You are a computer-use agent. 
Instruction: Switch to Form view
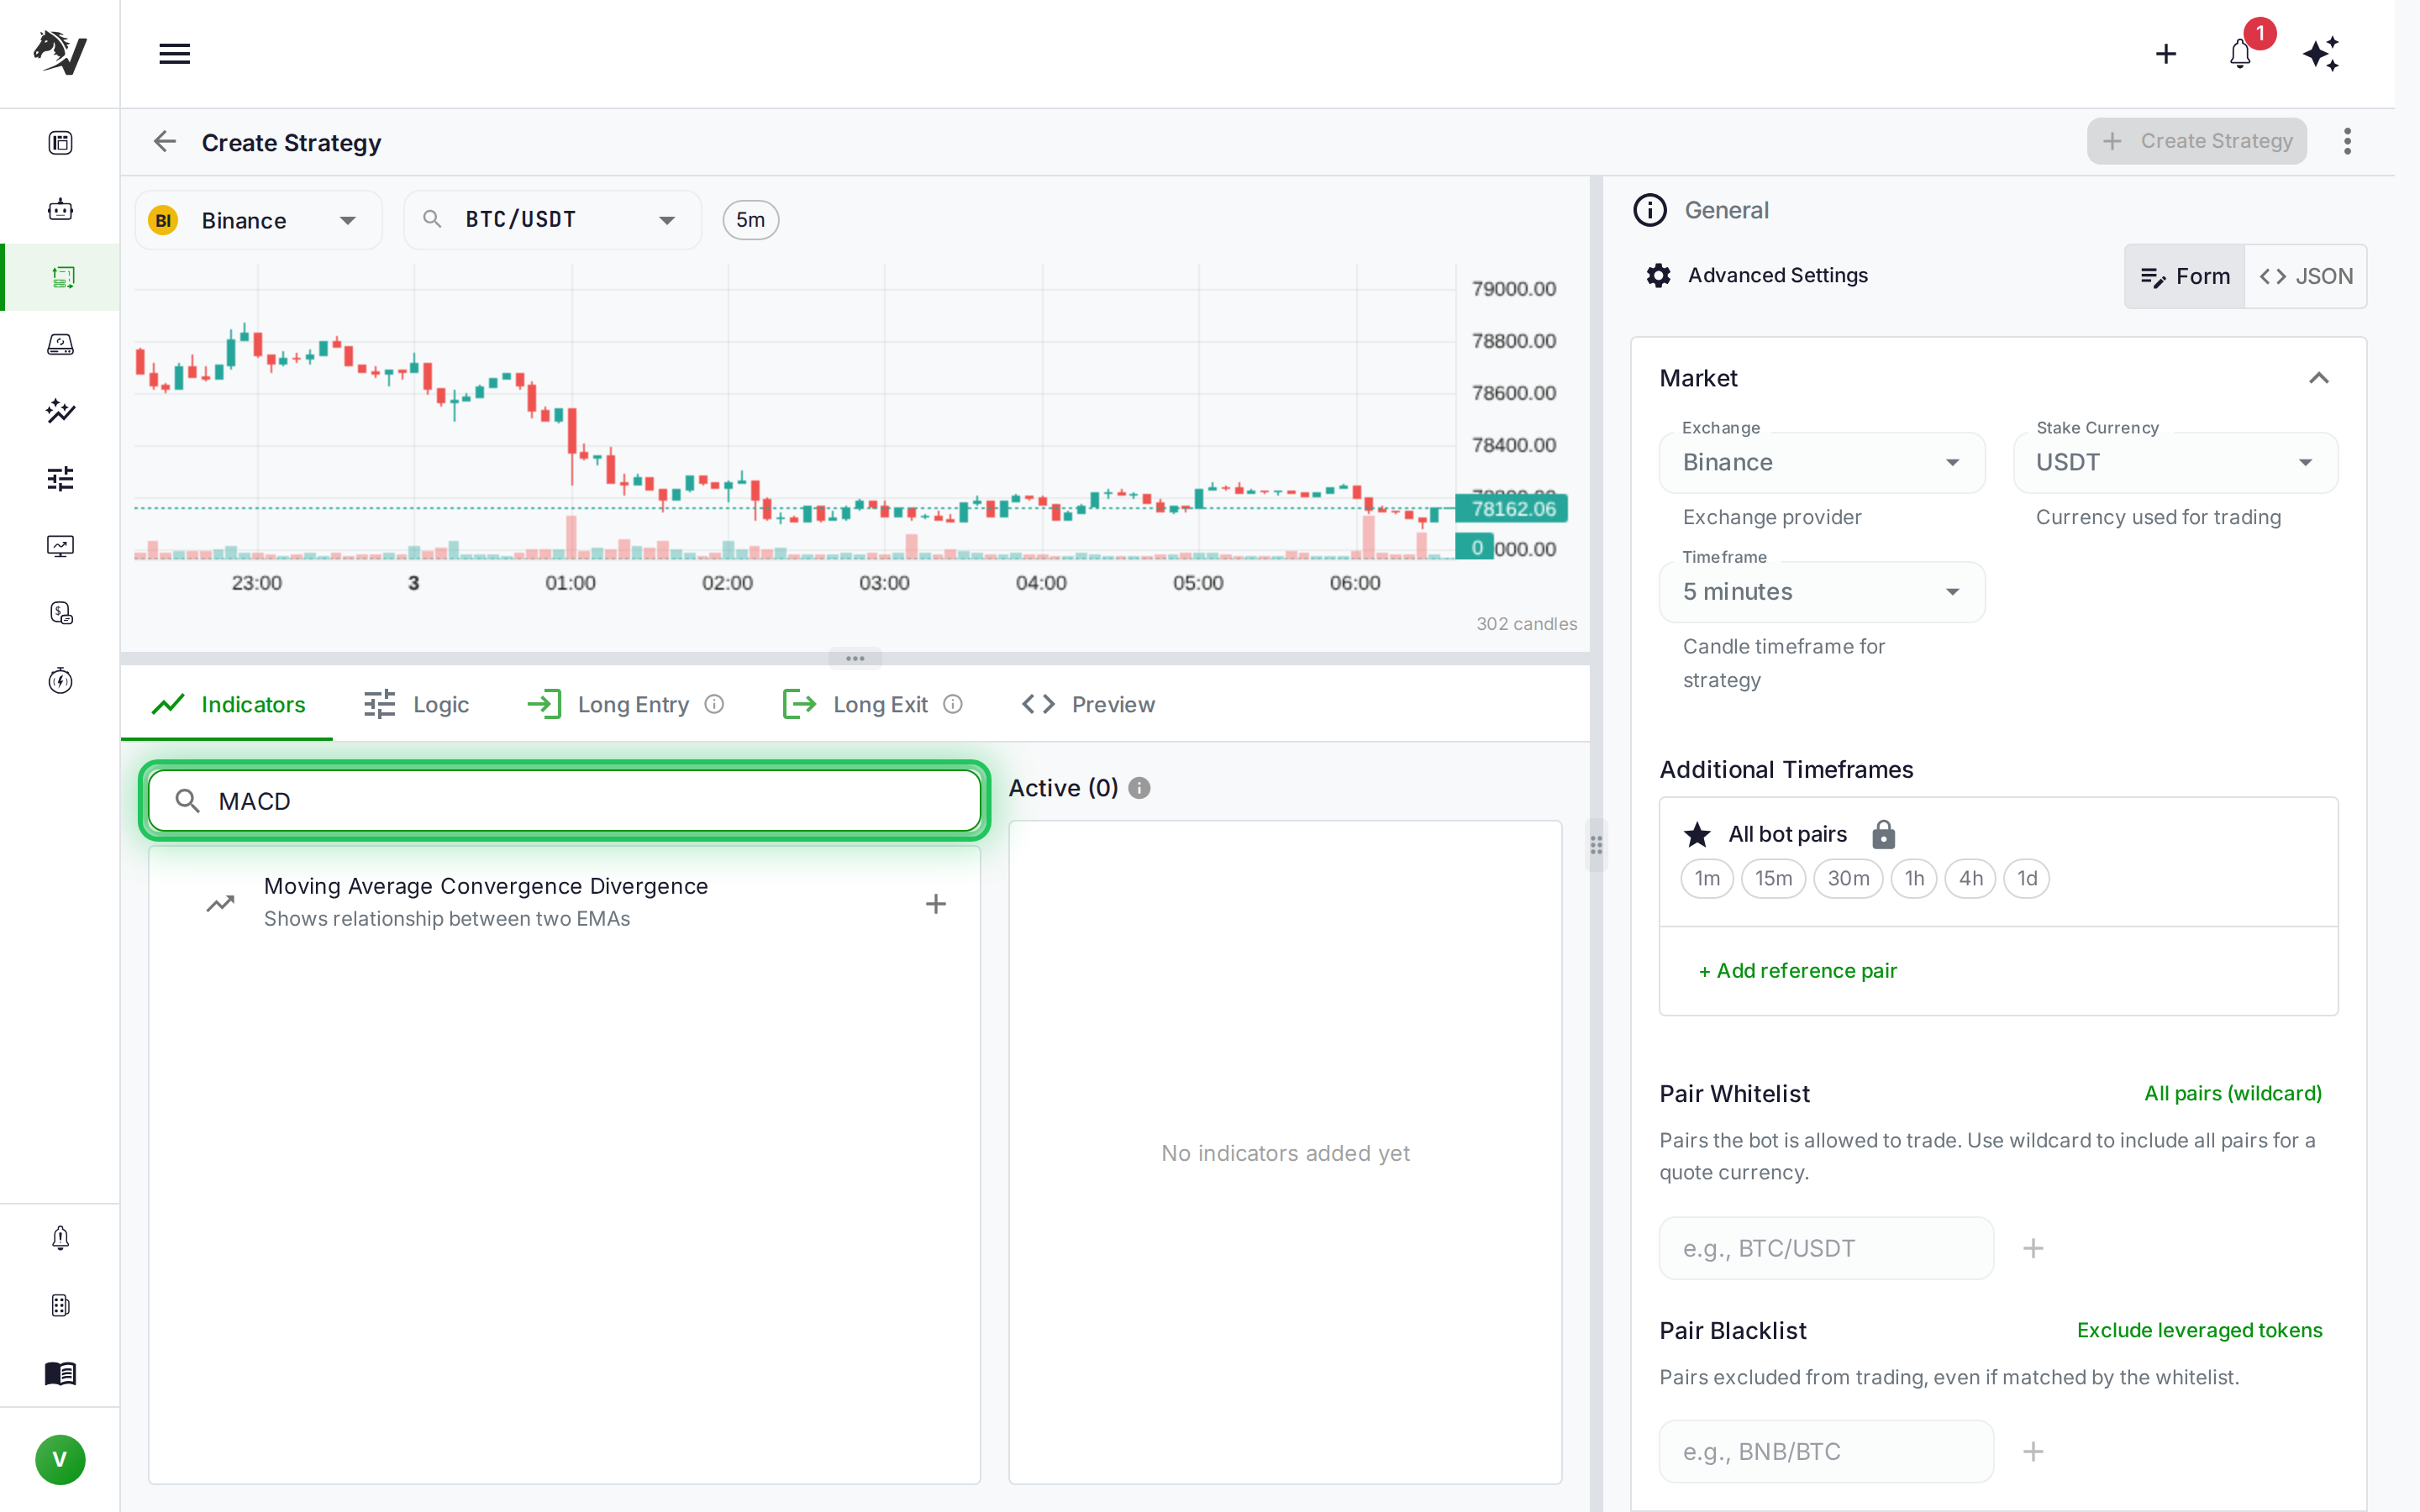2185,276
